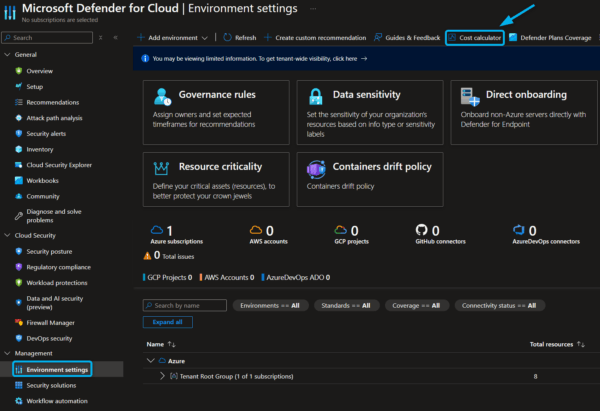Open the Containers drift policy card
This screenshot has width=600, height=411.
[x=370, y=179]
